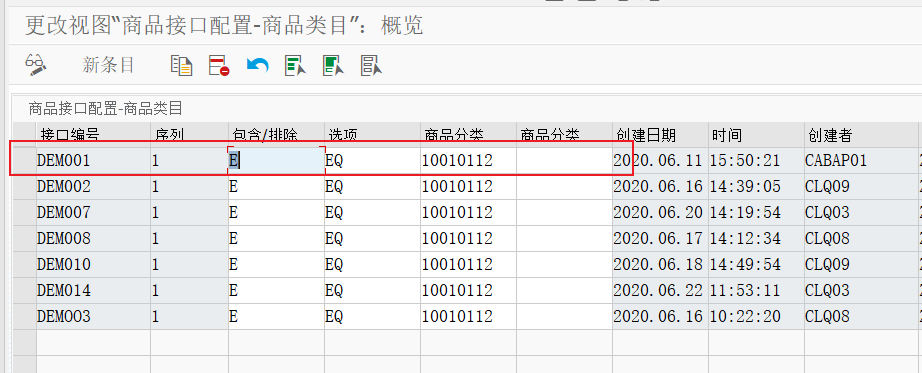The image size is (922, 373).
Task: Click the time cell 11:53:11
Action: [x=756, y=290]
